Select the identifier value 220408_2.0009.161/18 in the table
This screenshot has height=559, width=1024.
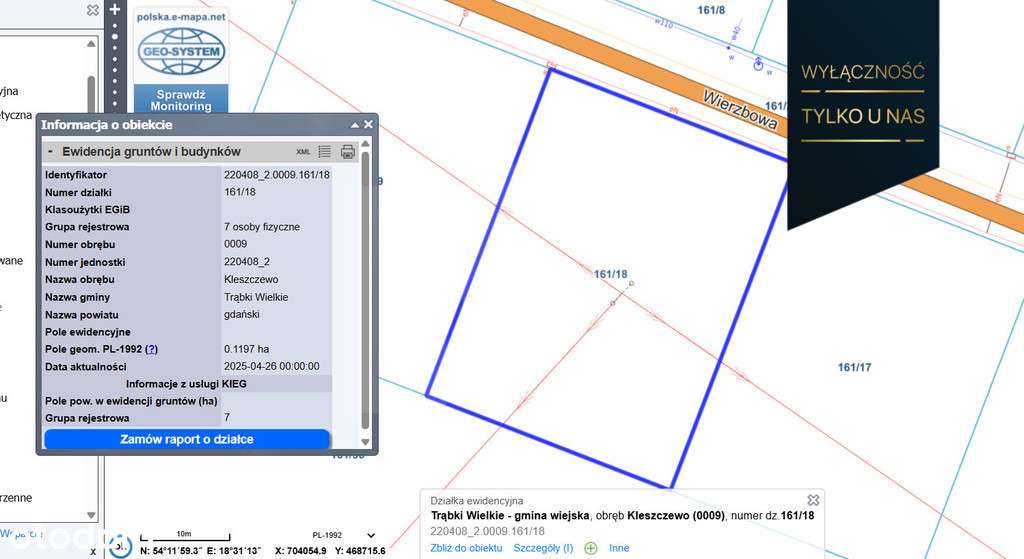coord(277,174)
